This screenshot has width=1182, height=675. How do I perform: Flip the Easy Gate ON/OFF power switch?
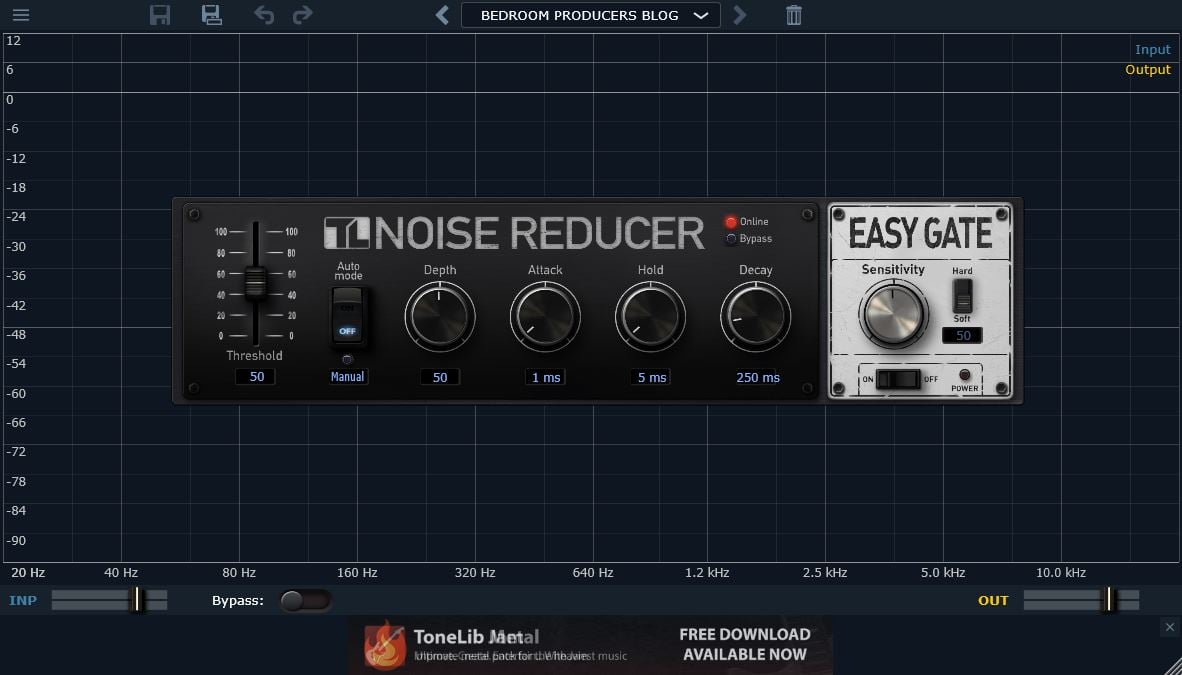point(904,379)
